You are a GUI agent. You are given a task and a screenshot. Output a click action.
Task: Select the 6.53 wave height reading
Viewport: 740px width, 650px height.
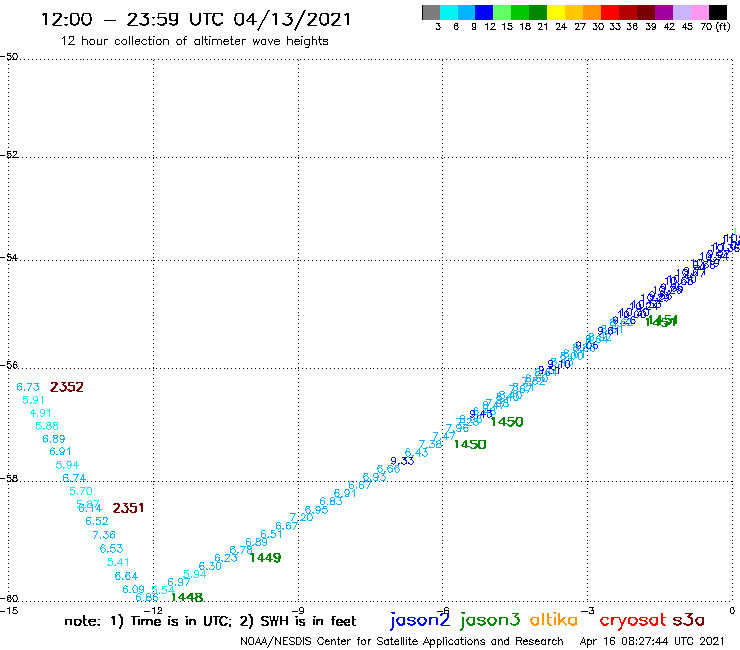coord(111,549)
